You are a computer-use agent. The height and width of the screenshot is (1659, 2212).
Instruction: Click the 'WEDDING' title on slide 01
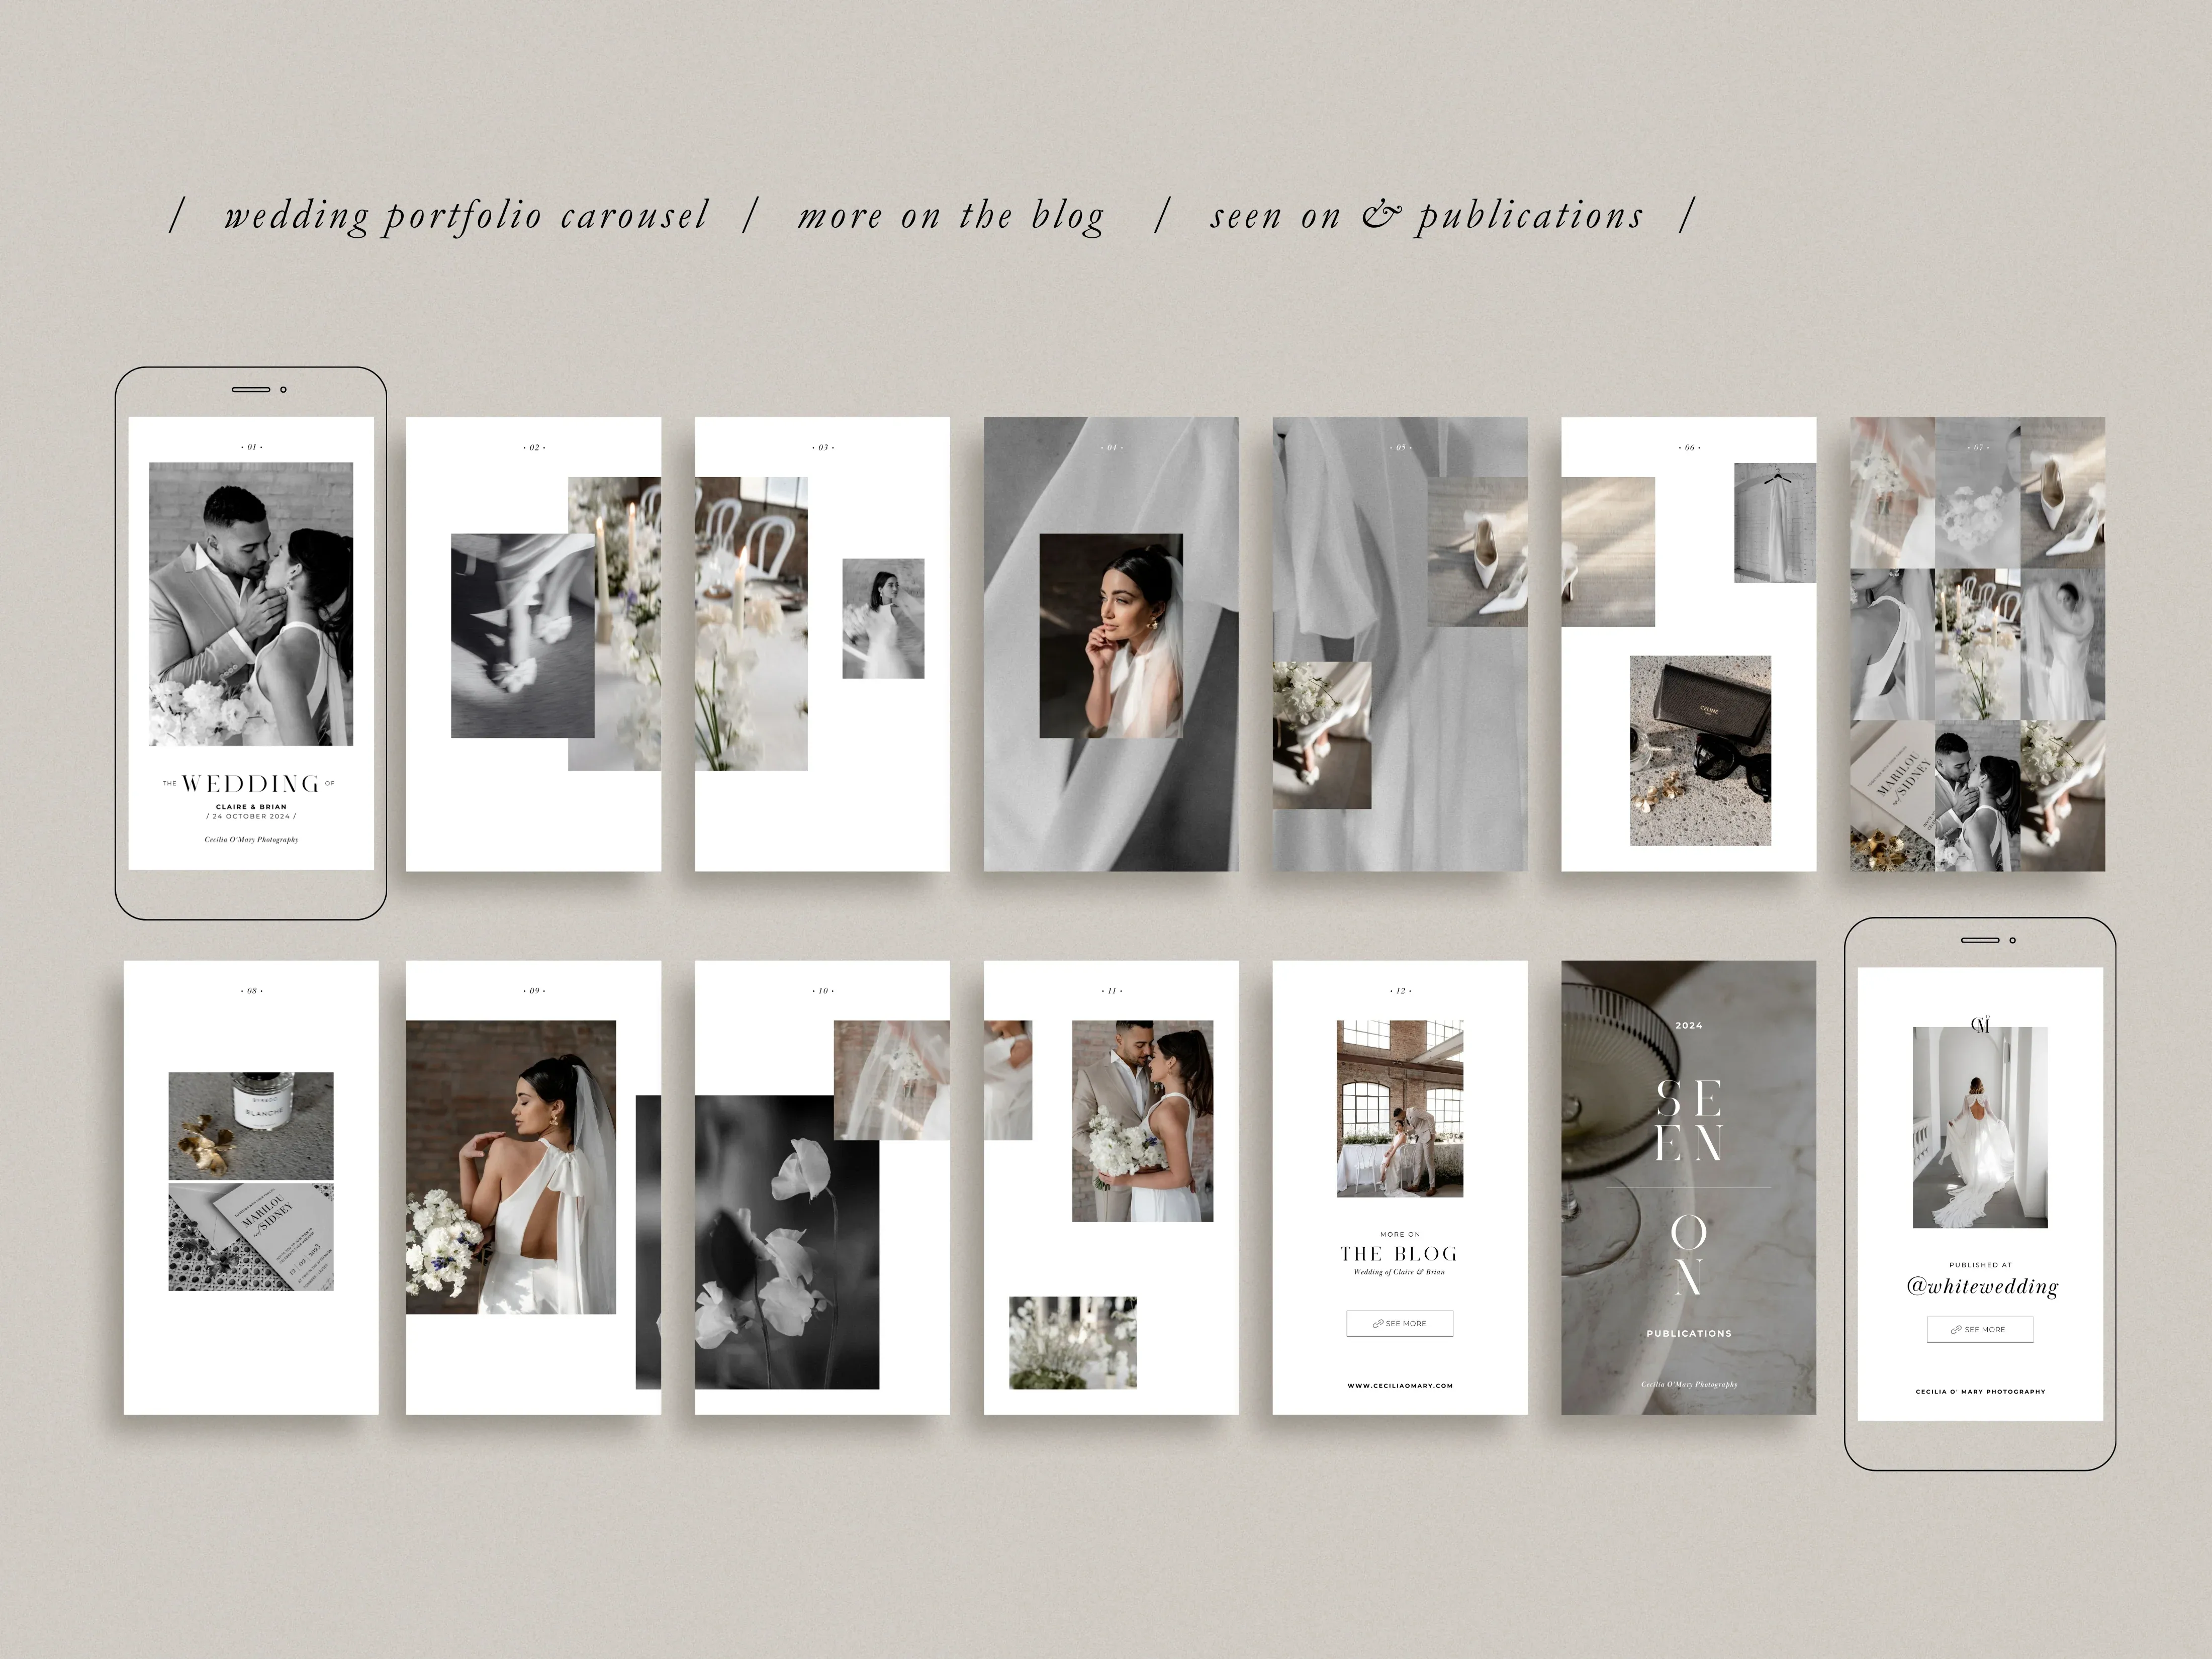250,784
